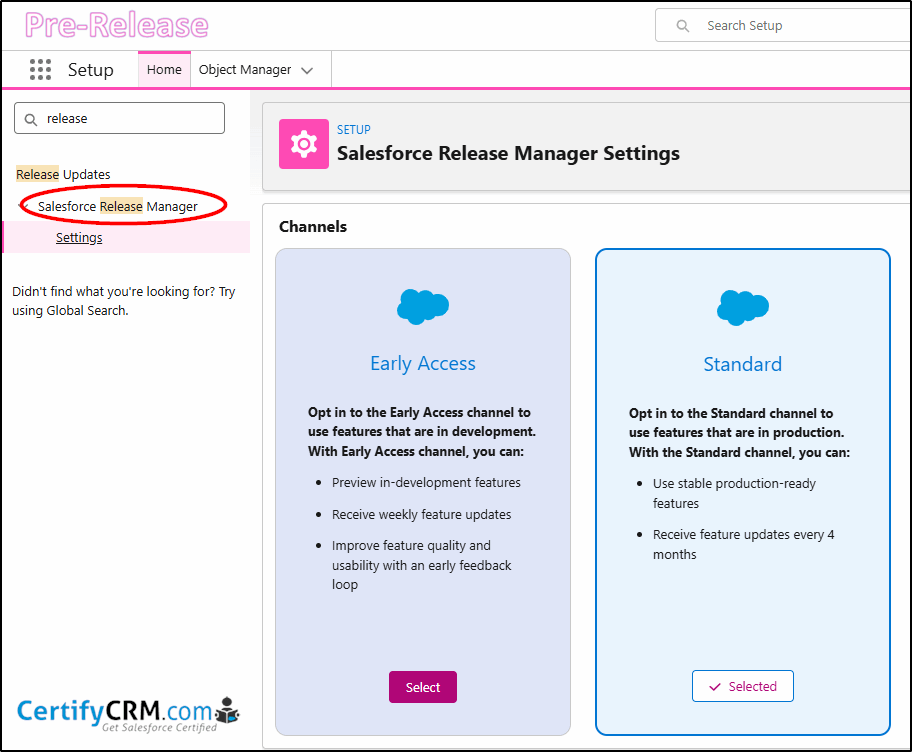Image resolution: width=912 pixels, height=752 pixels.
Task: Click the magnifier icon in Search Setup
Action: (x=683, y=26)
